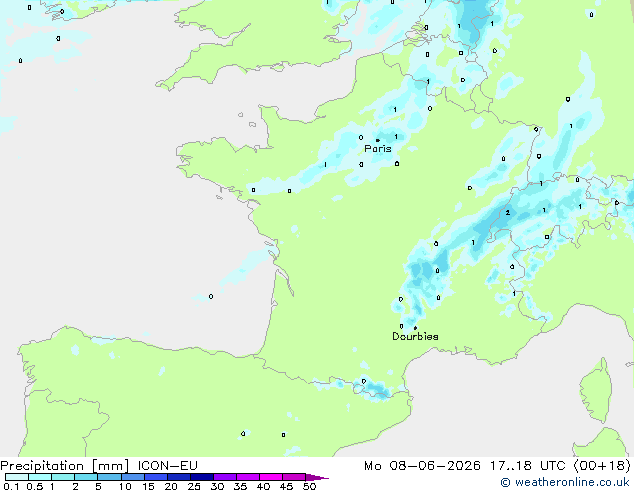Pick the 40–45 mm bright magenta legend swatch
The image size is (634, 490).
(271, 477)
